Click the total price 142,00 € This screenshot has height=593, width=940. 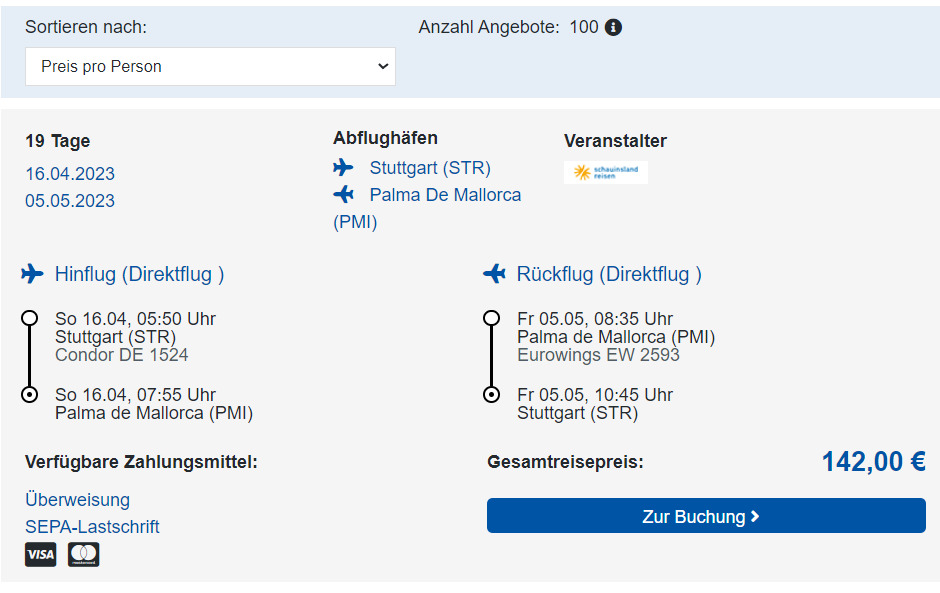pos(873,461)
